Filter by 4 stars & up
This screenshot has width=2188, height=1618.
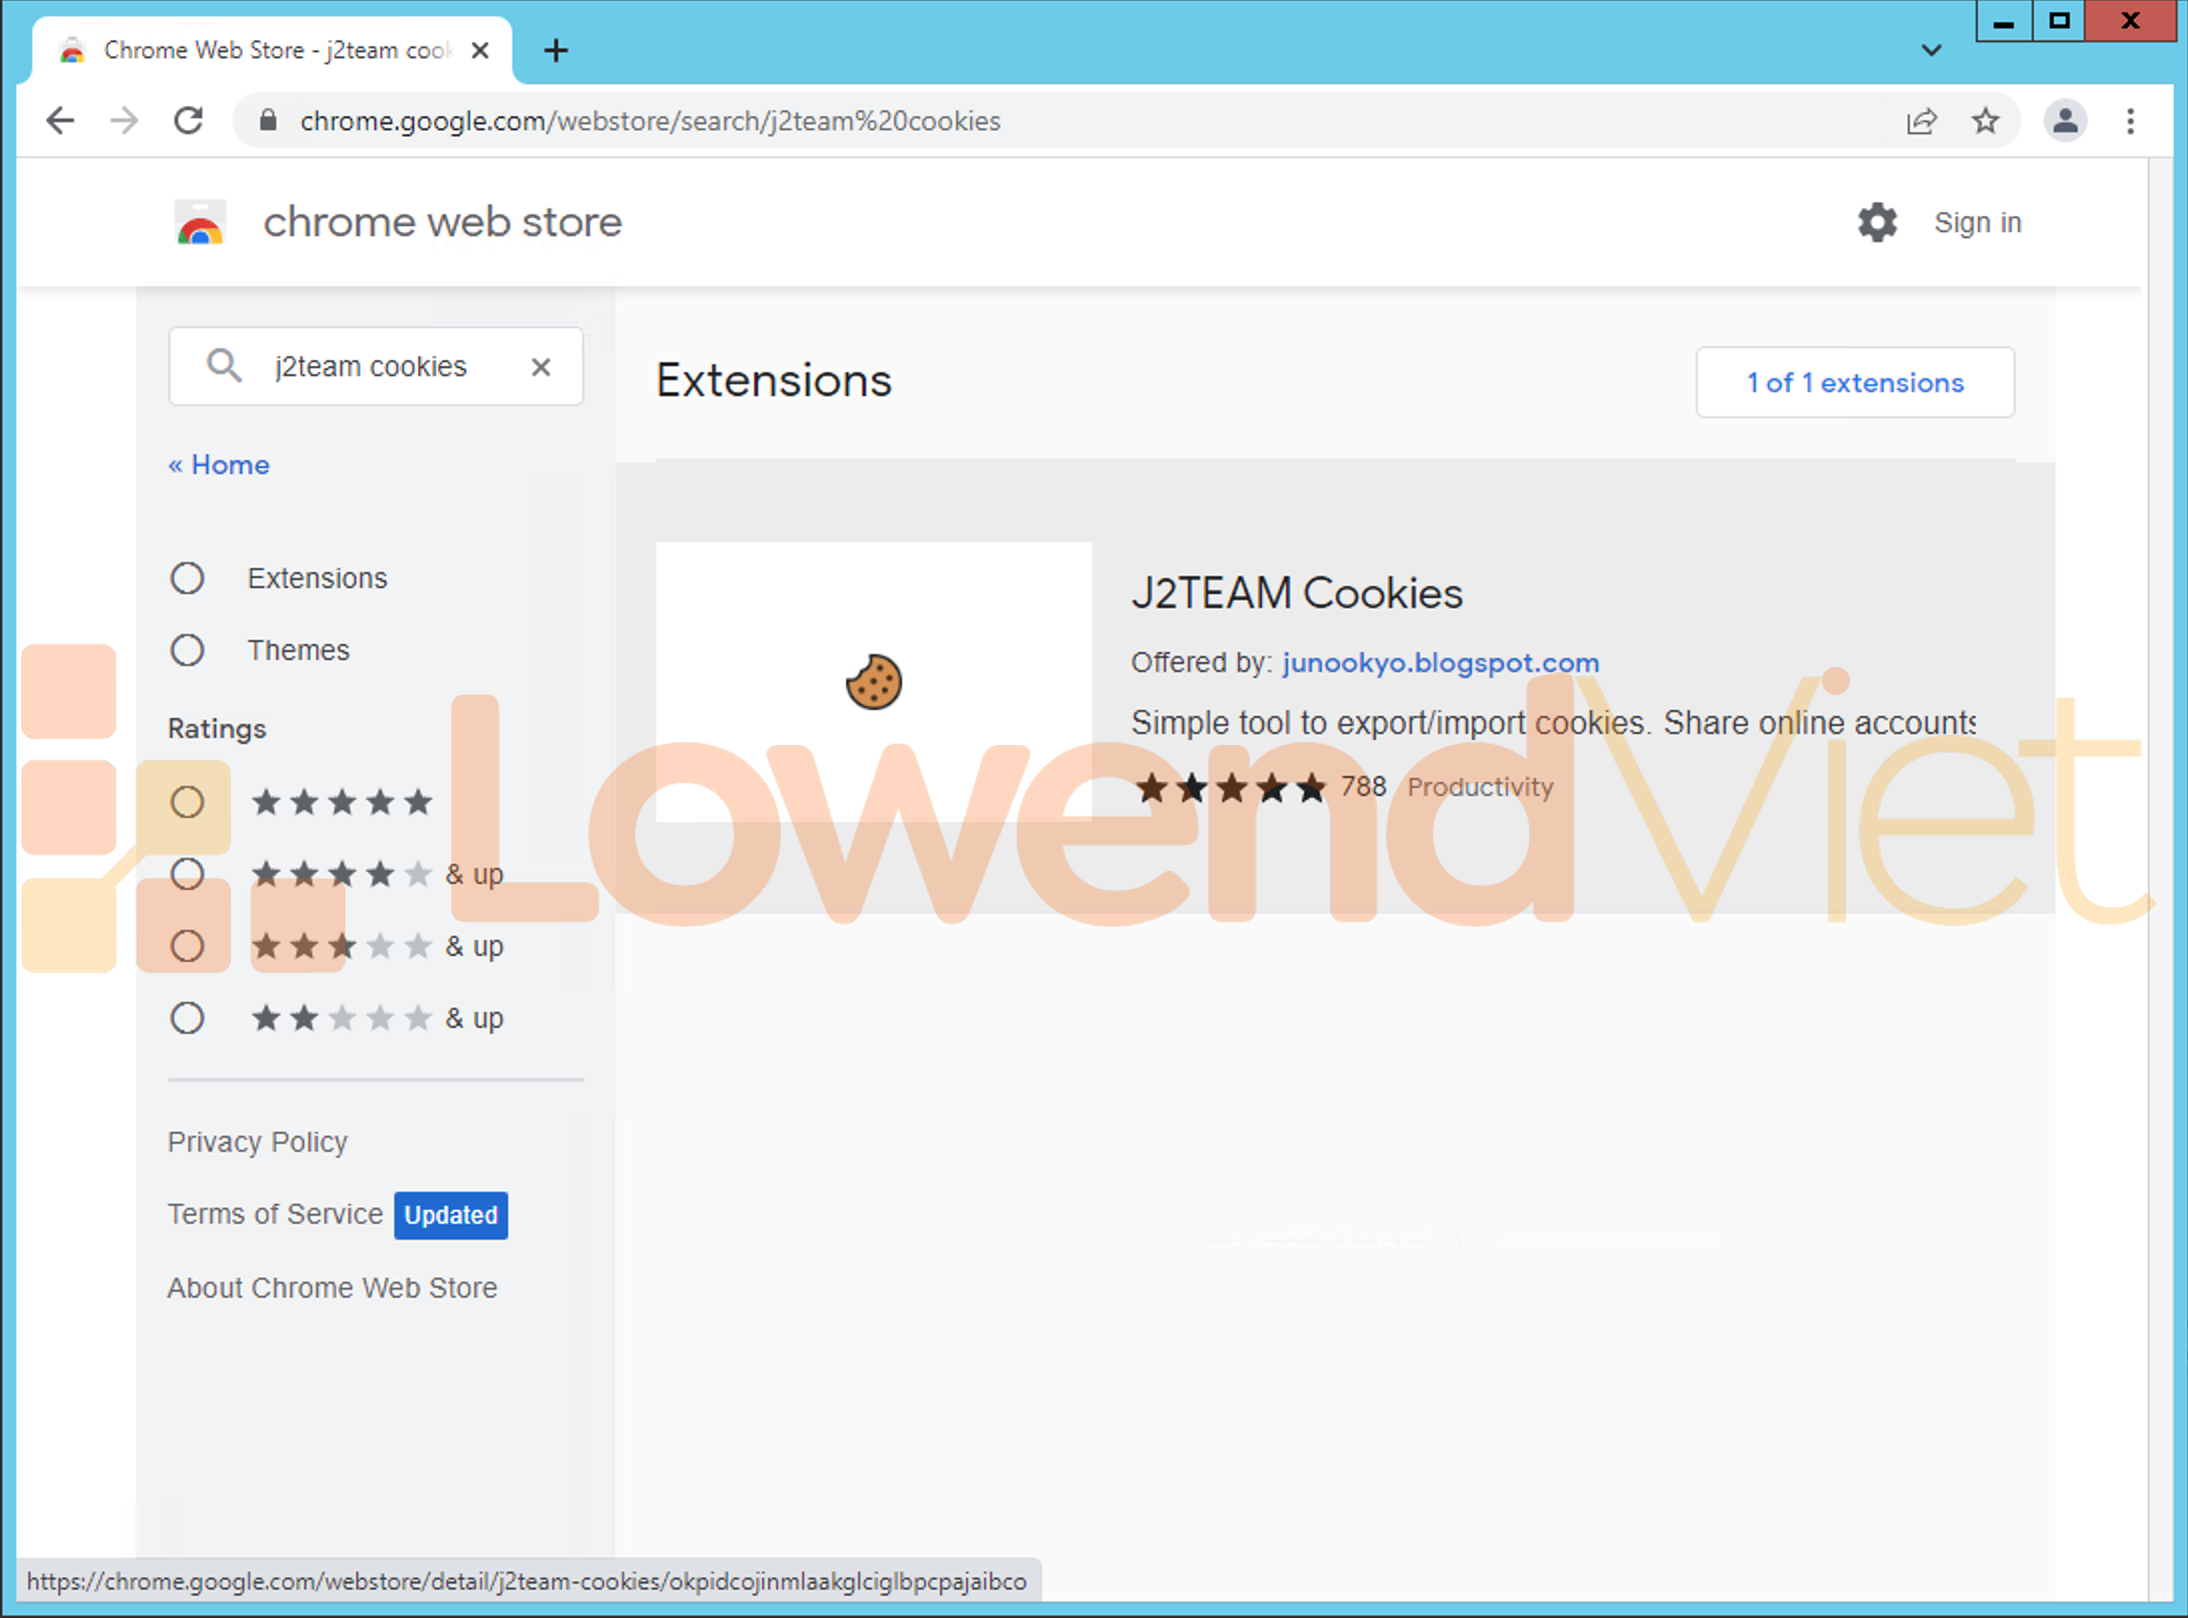tap(187, 874)
